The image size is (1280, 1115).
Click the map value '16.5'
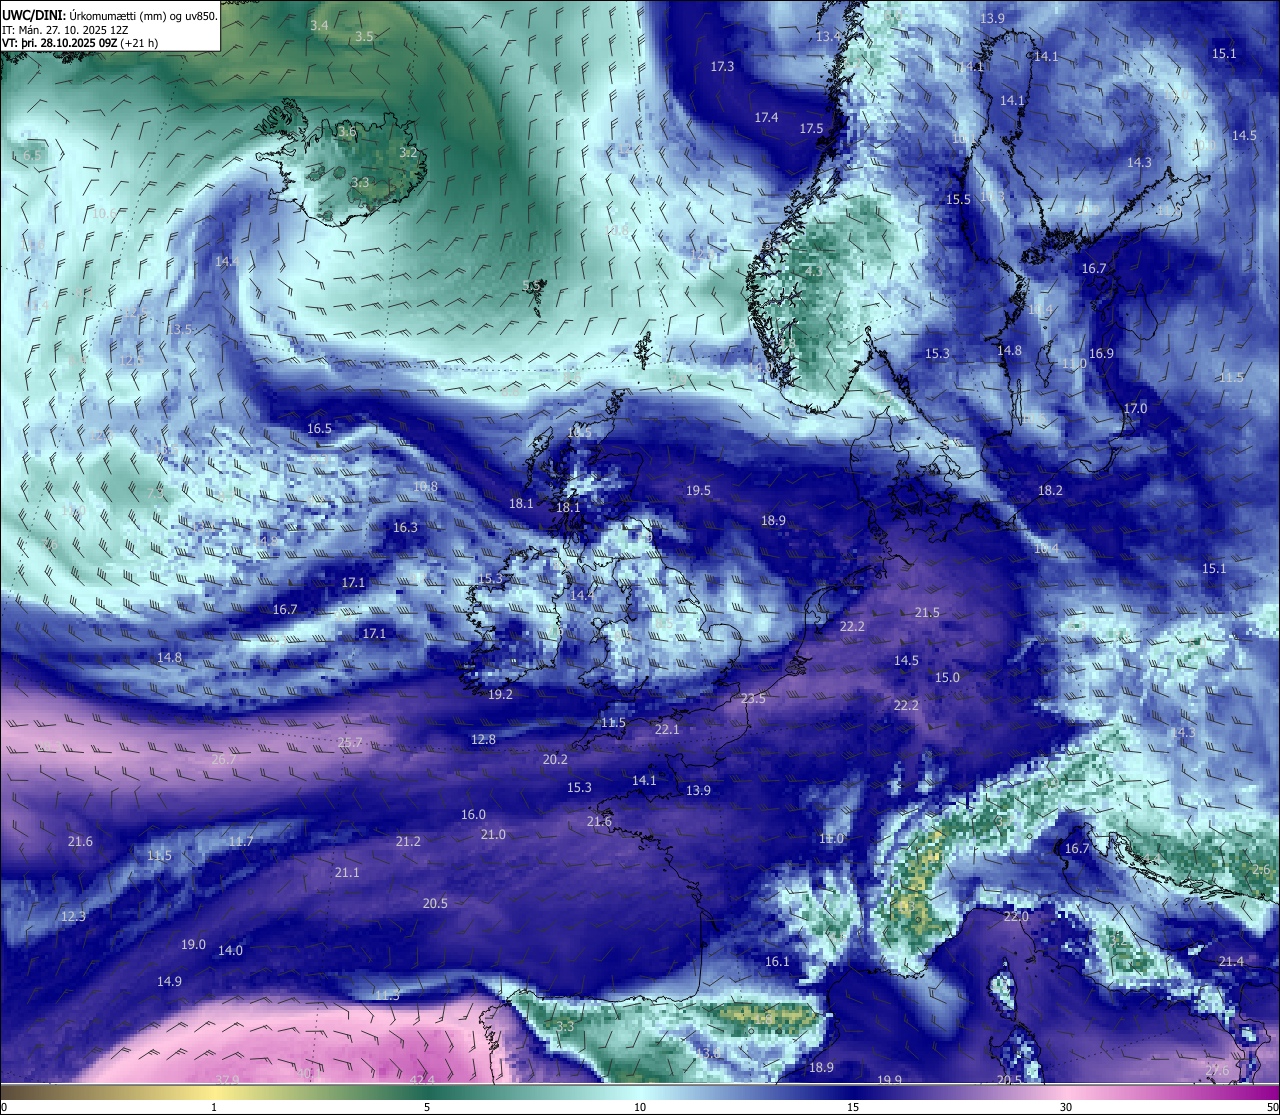pyautogui.click(x=319, y=428)
